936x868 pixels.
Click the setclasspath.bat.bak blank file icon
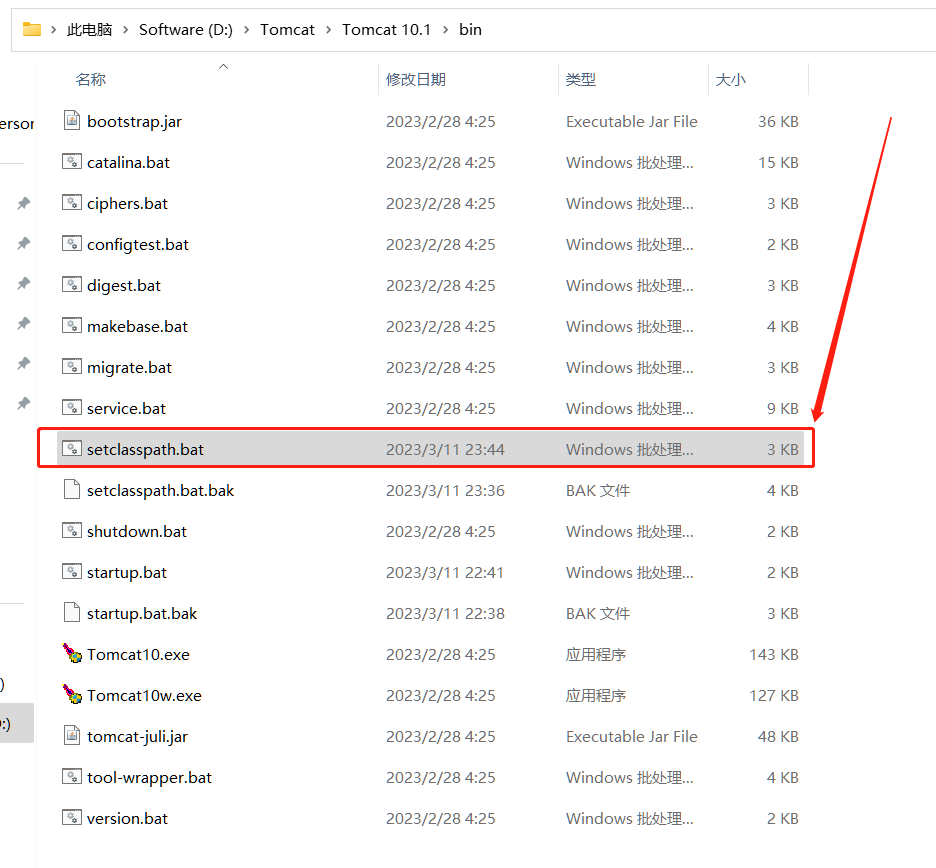point(72,490)
